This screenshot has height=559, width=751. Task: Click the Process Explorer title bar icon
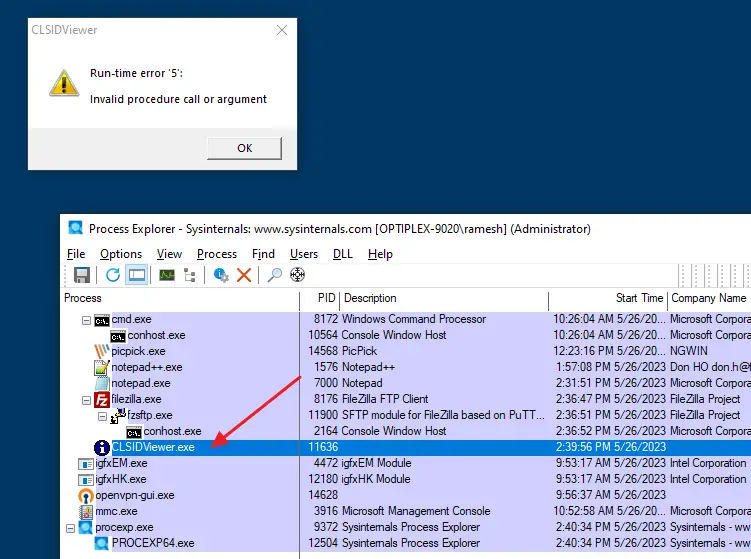pyautogui.click(x=75, y=228)
